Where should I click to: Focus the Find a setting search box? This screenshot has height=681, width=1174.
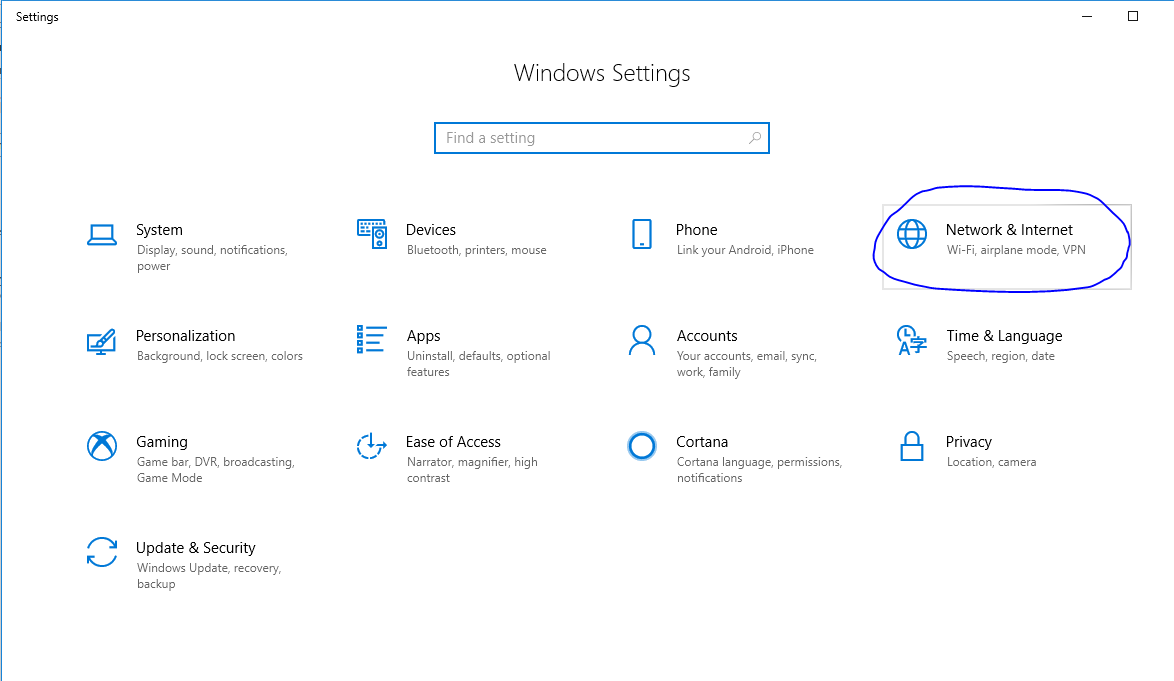click(602, 138)
